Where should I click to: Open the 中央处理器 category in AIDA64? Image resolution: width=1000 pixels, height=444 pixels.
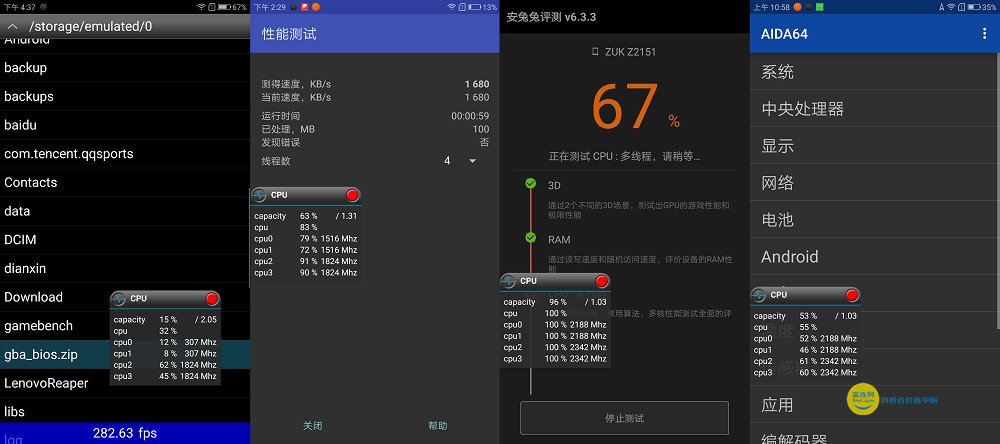875,108
